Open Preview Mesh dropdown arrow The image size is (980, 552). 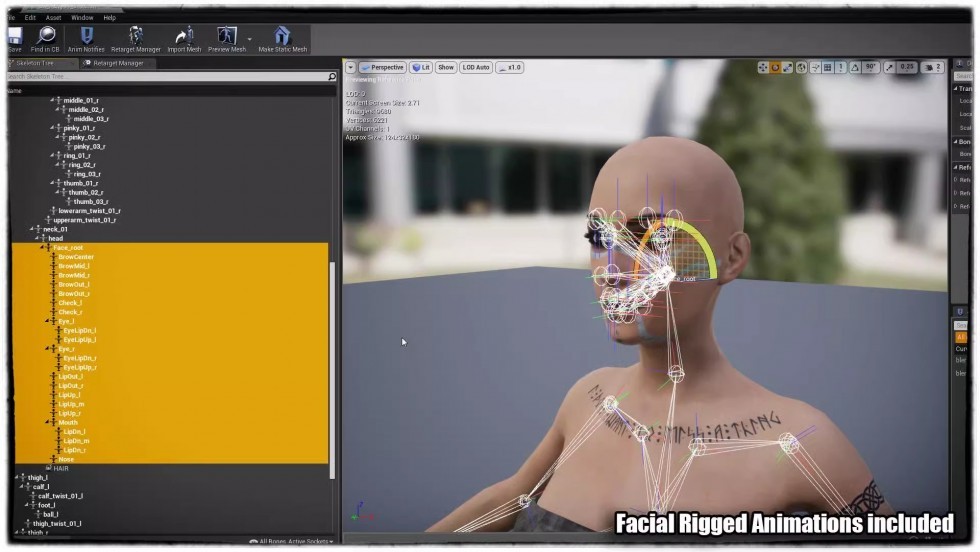tap(249, 39)
